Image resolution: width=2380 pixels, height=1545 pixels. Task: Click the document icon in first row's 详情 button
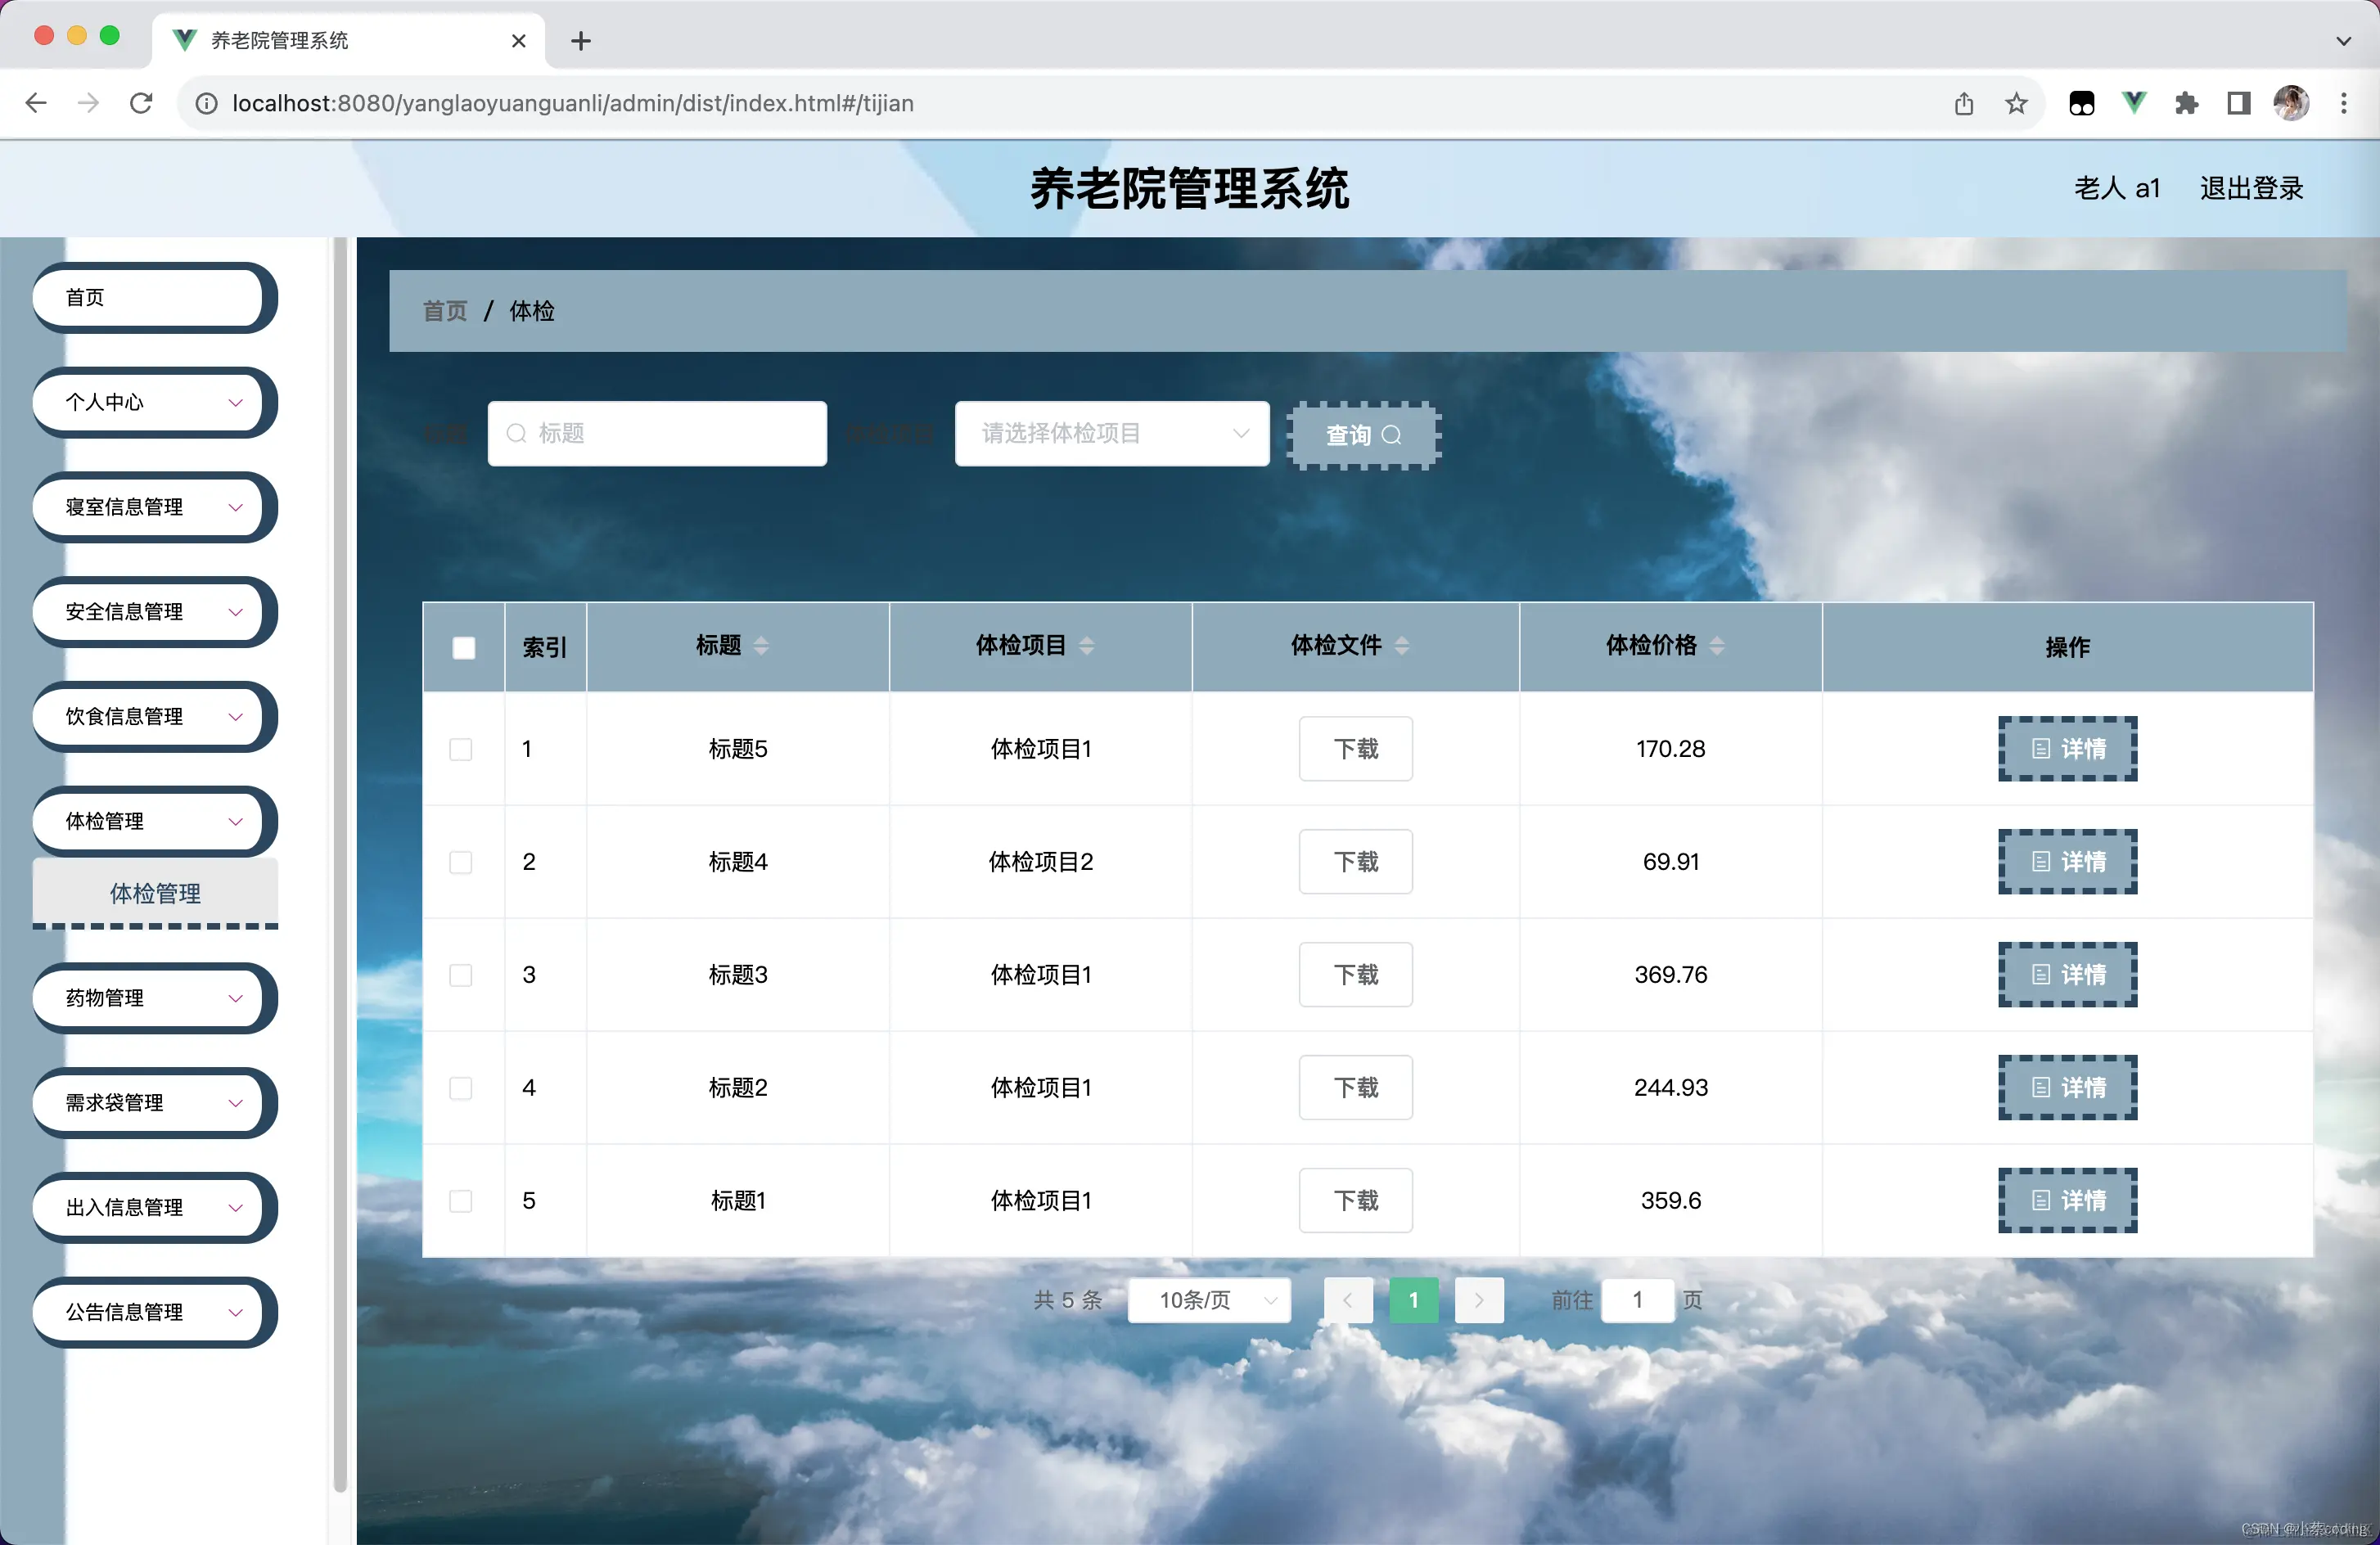click(2041, 748)
